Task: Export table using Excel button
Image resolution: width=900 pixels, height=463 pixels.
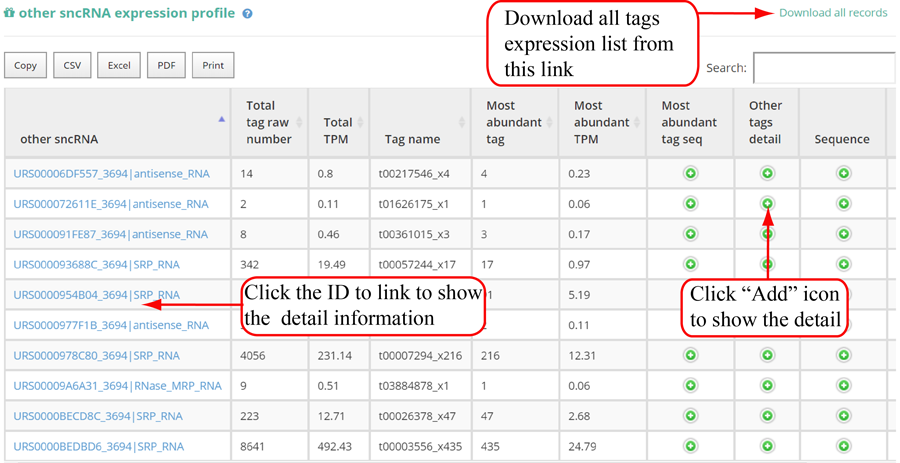Action: coord(119,65)
